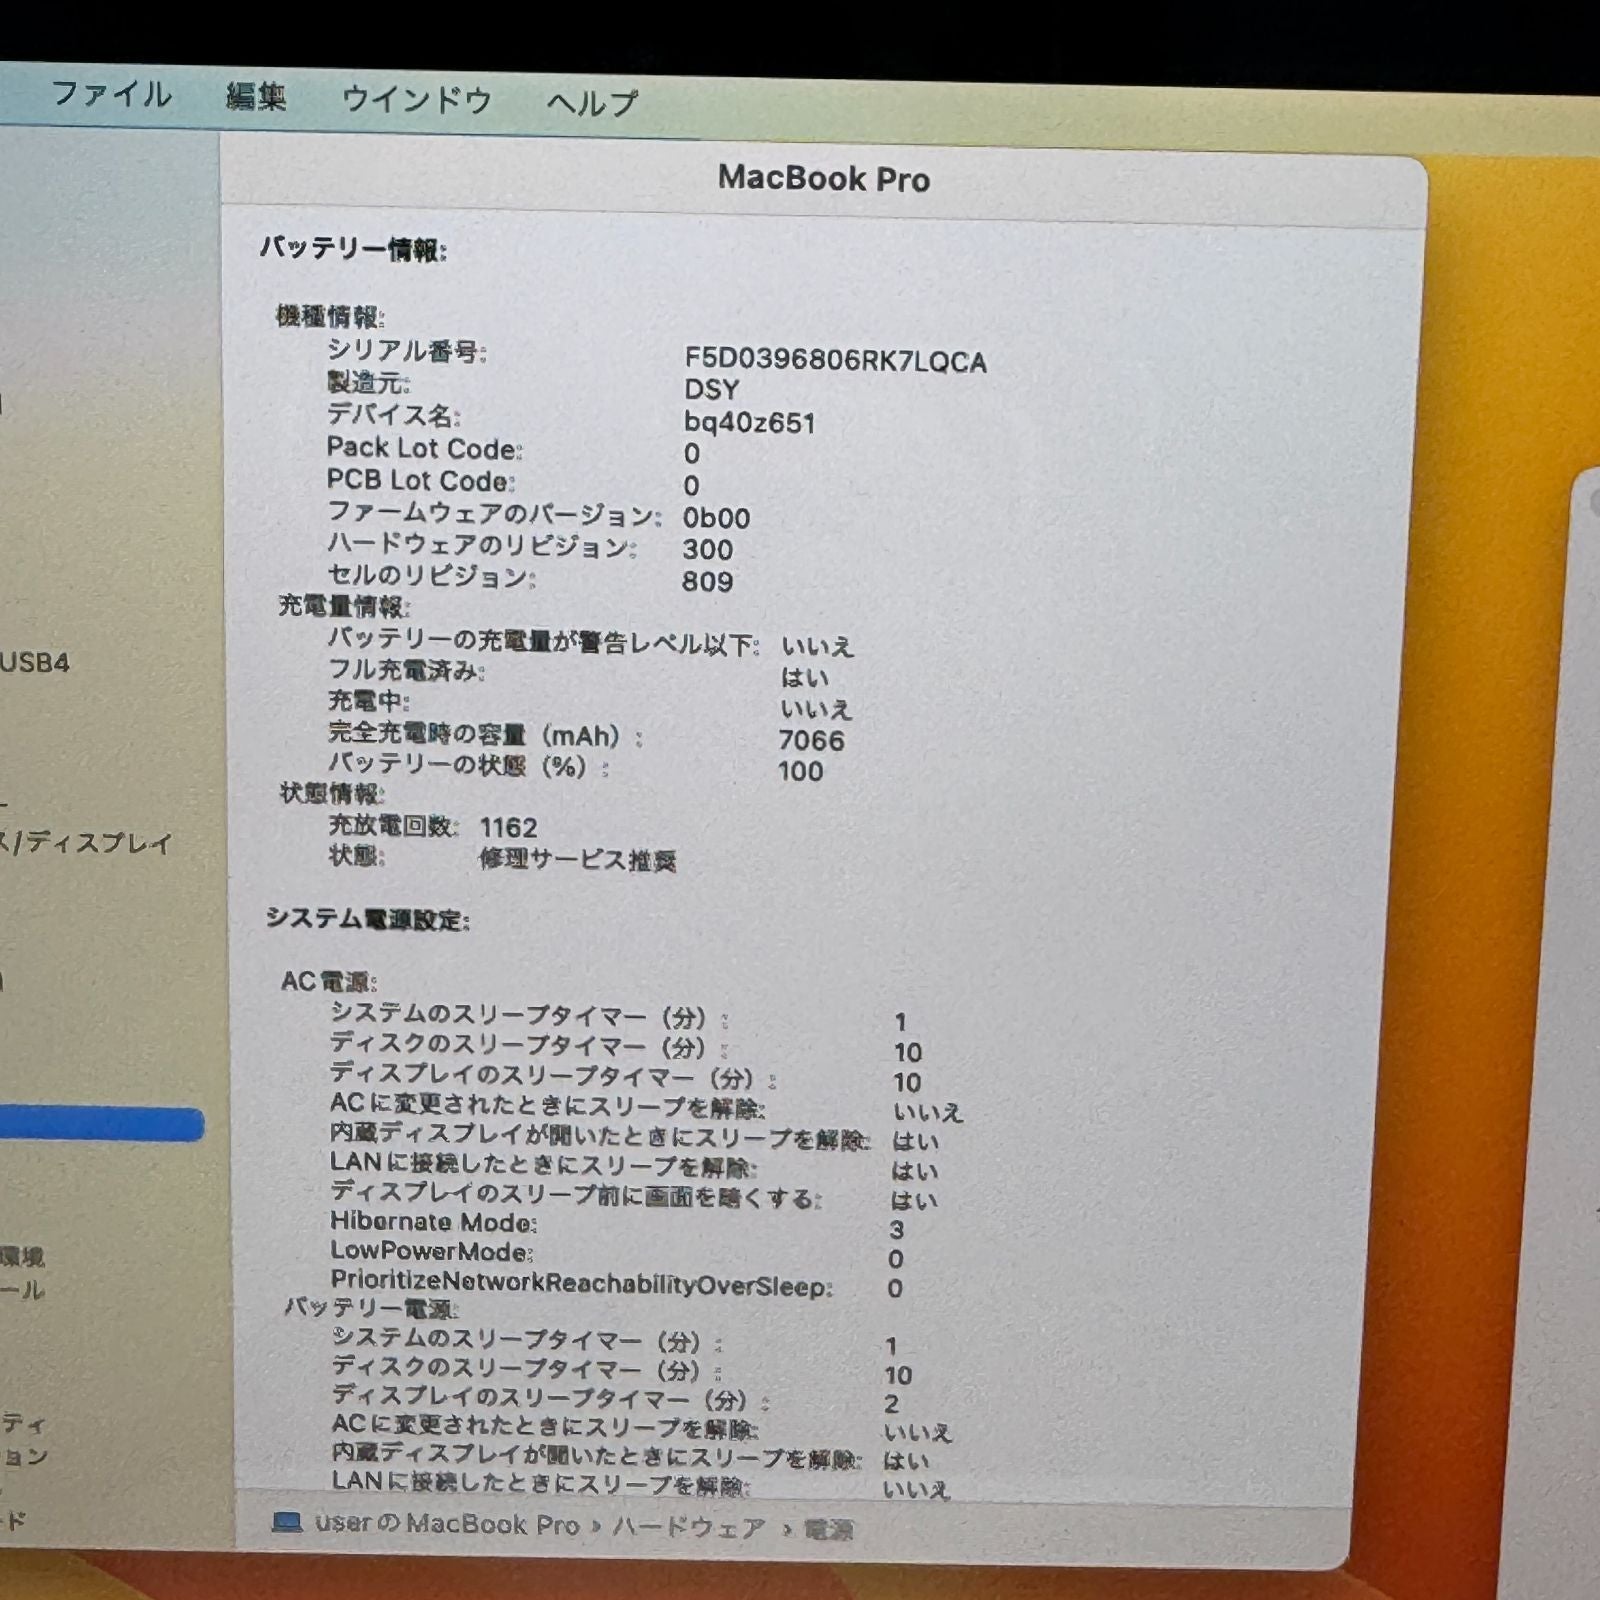
Task: Click serial number F5D0396806RK7LQCA
Action: [x=835, y=361]
